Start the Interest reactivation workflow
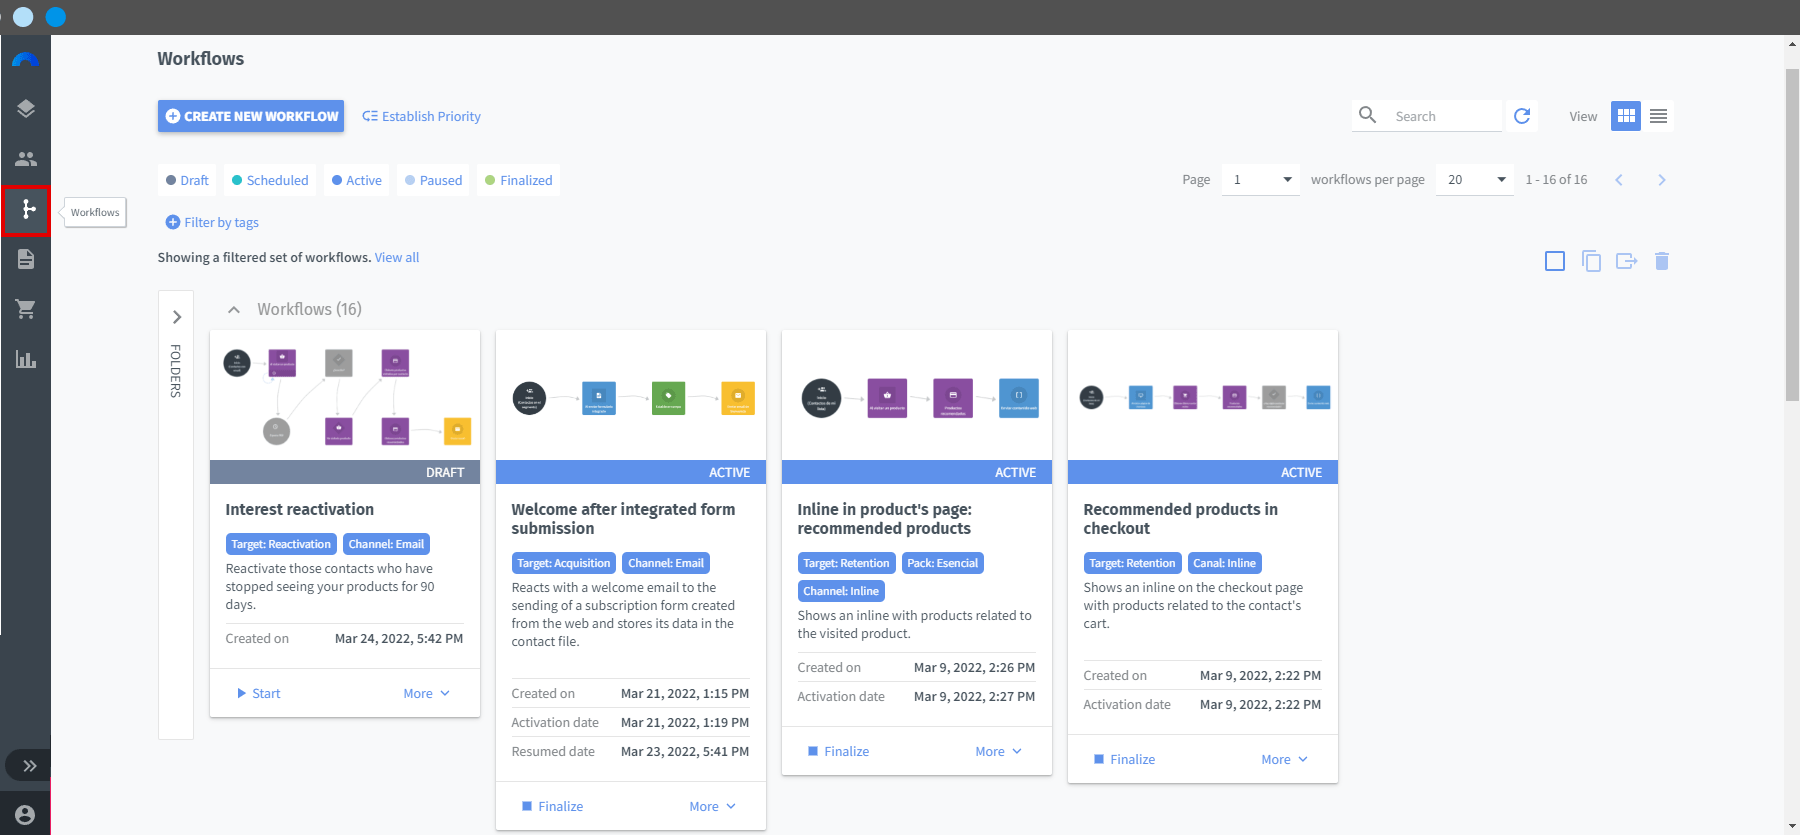 (258, 693)
